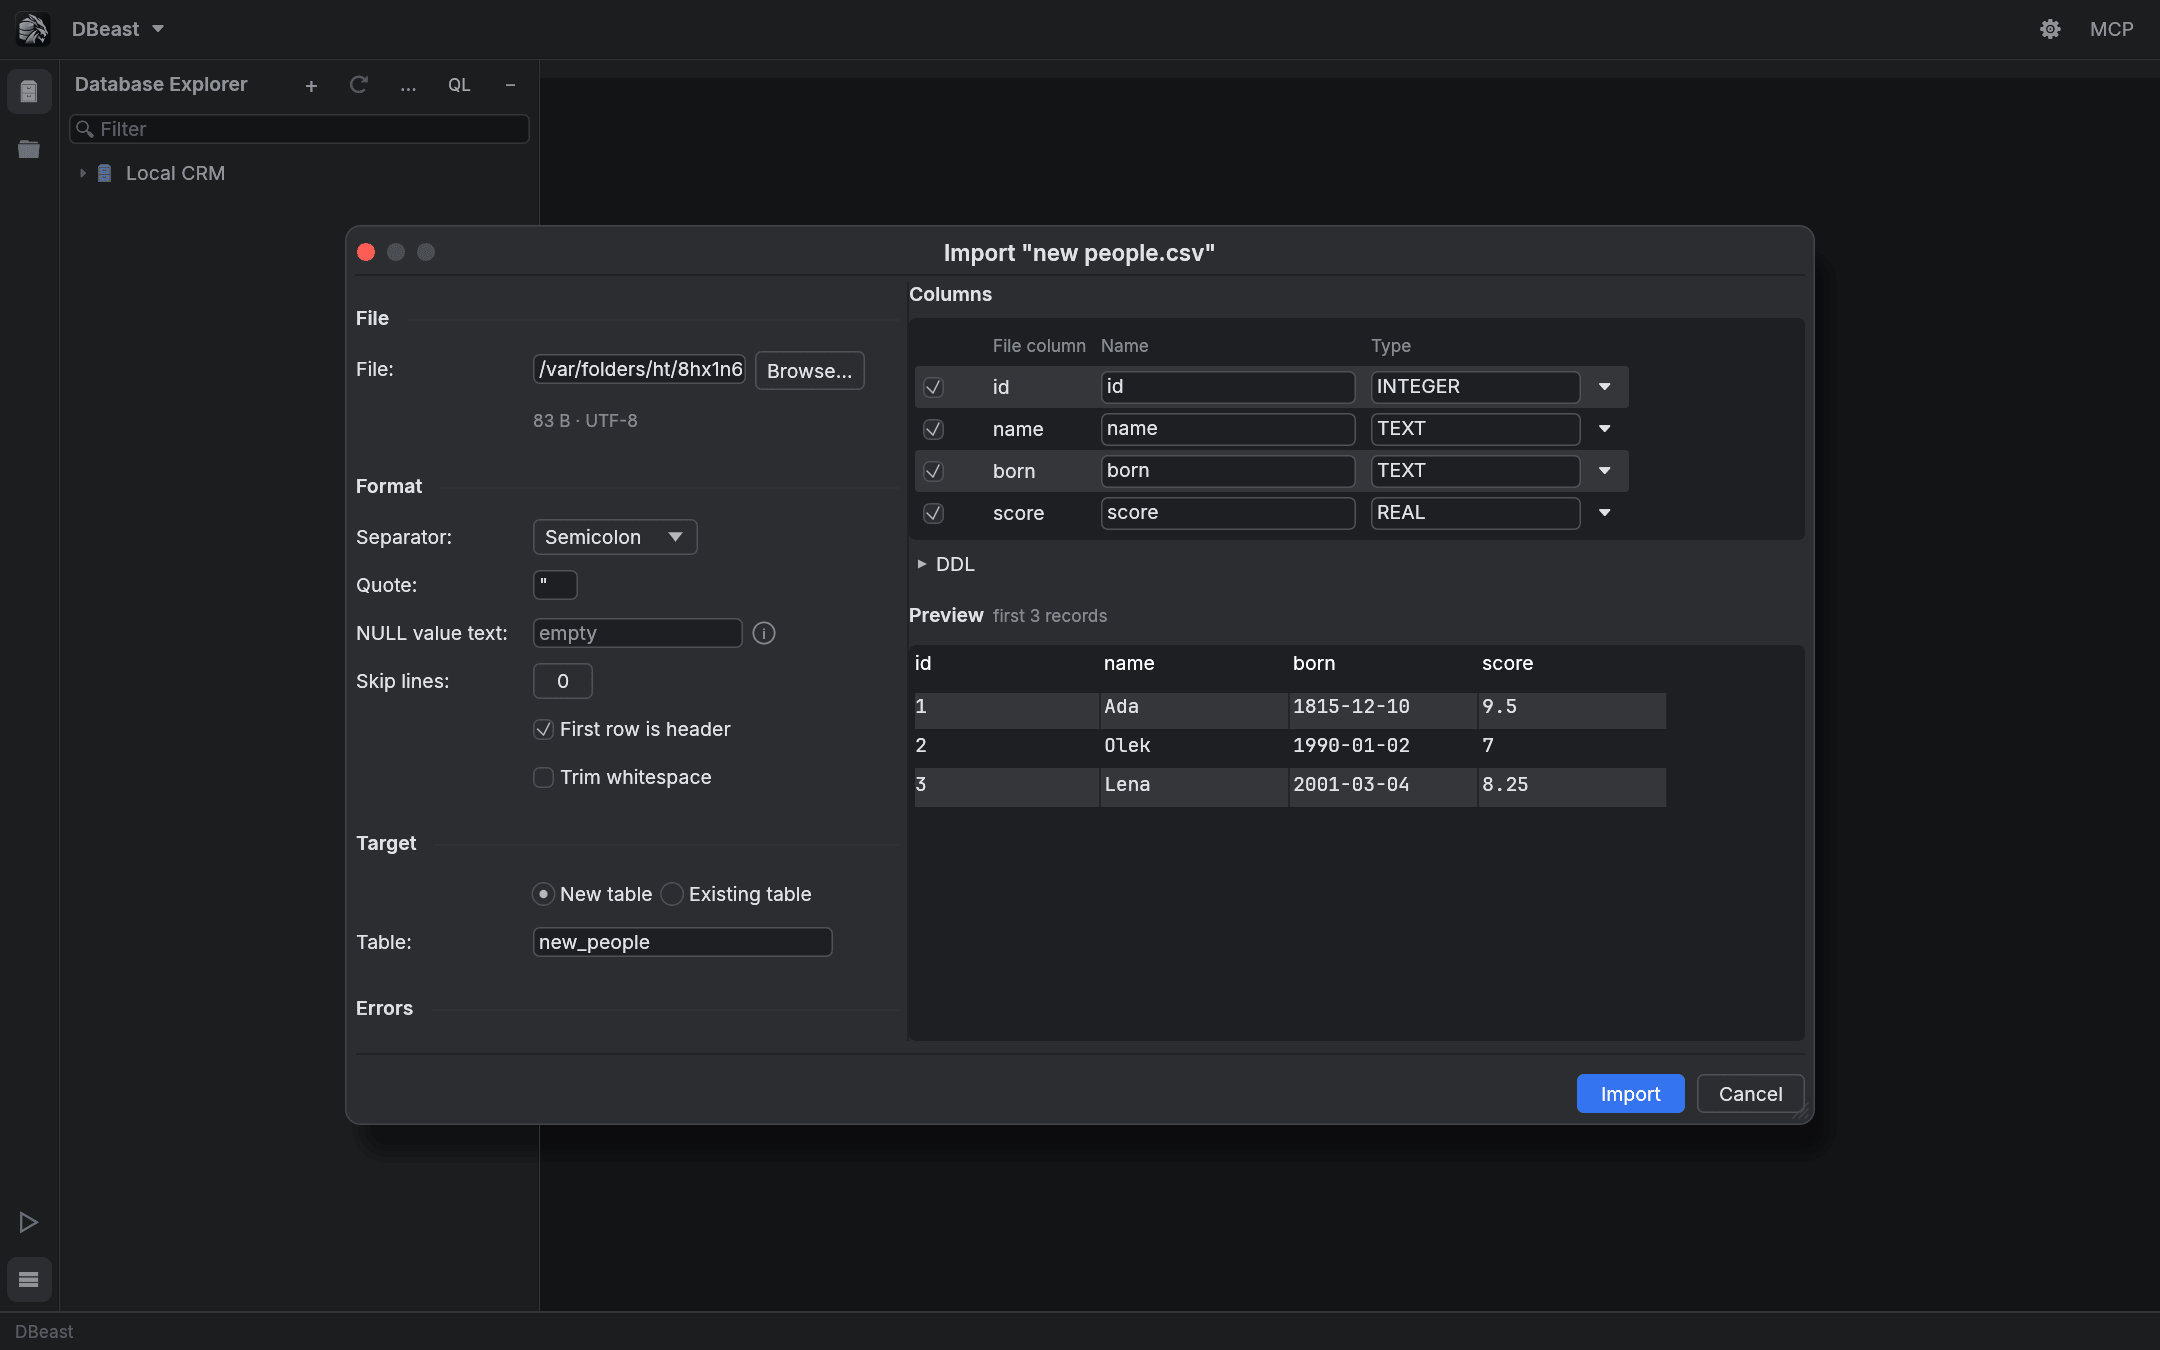Uncheck the name column checkbox
This screenshot has width=2160, height=1350.
click(933, 429)
